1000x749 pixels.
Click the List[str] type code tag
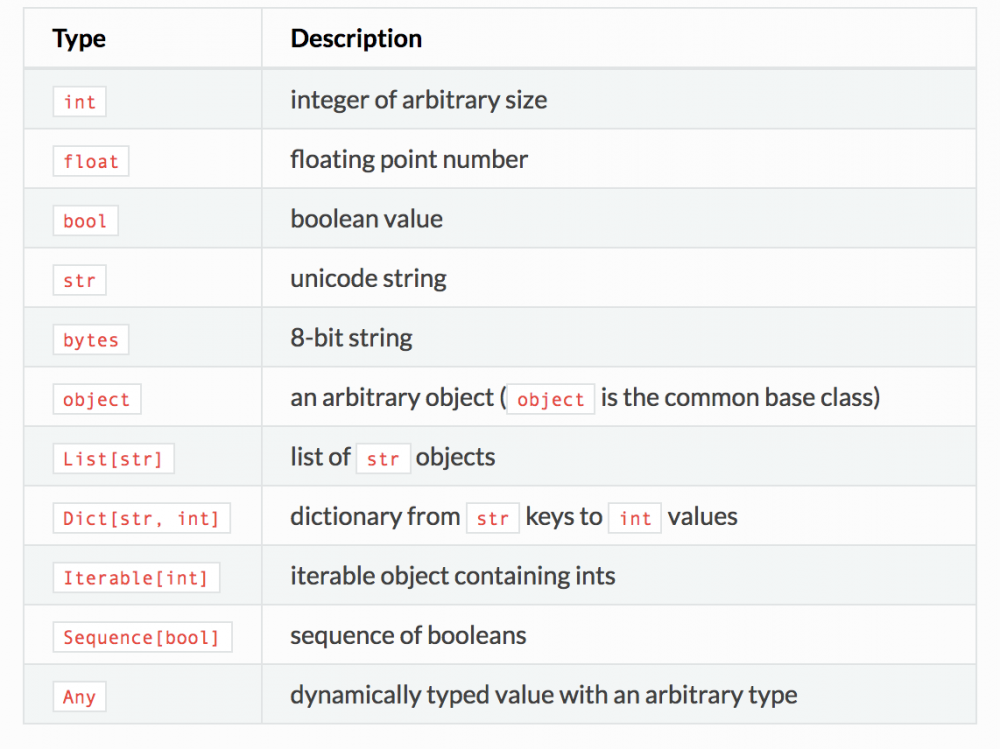click(113, 459)
